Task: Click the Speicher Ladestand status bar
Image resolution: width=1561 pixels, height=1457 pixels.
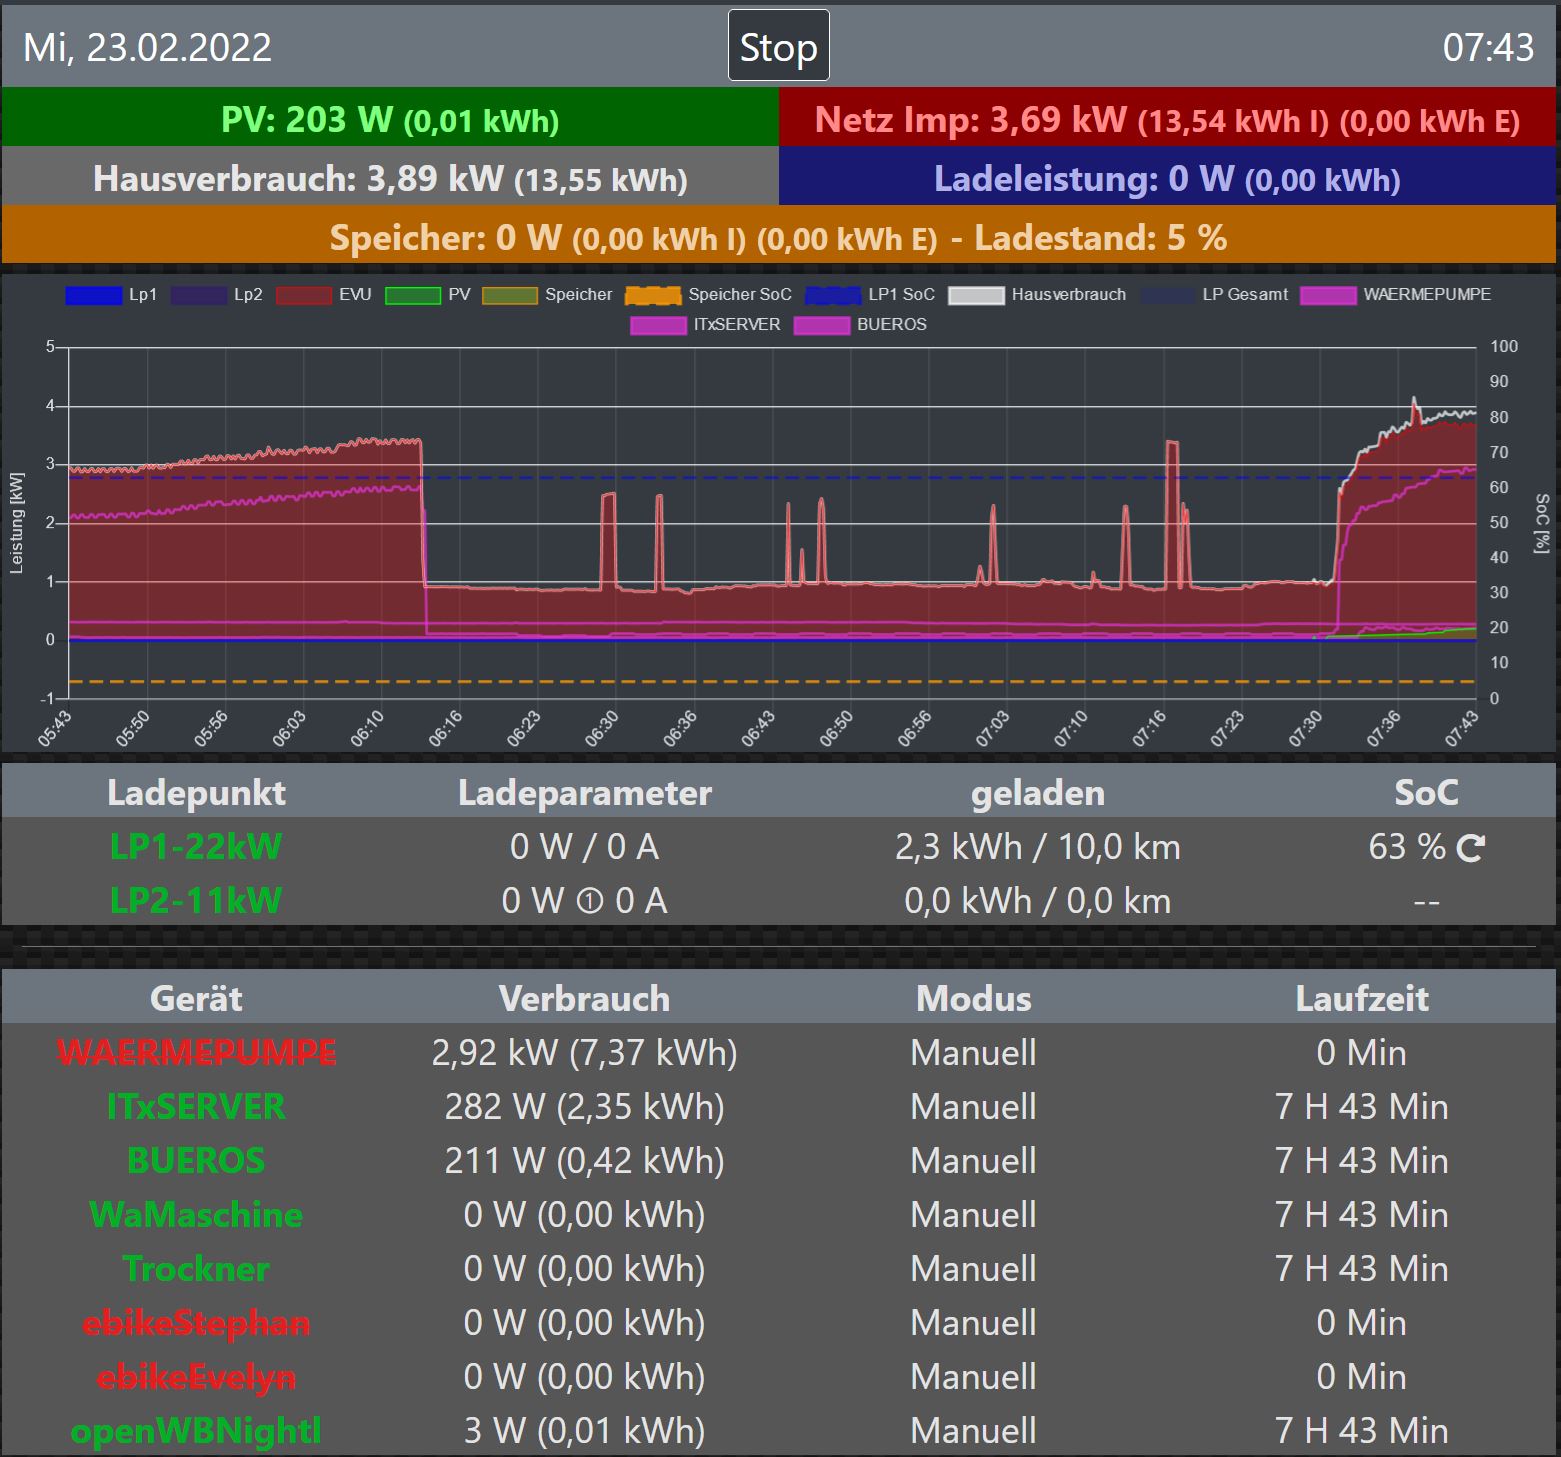Action: tap(778, 237)
